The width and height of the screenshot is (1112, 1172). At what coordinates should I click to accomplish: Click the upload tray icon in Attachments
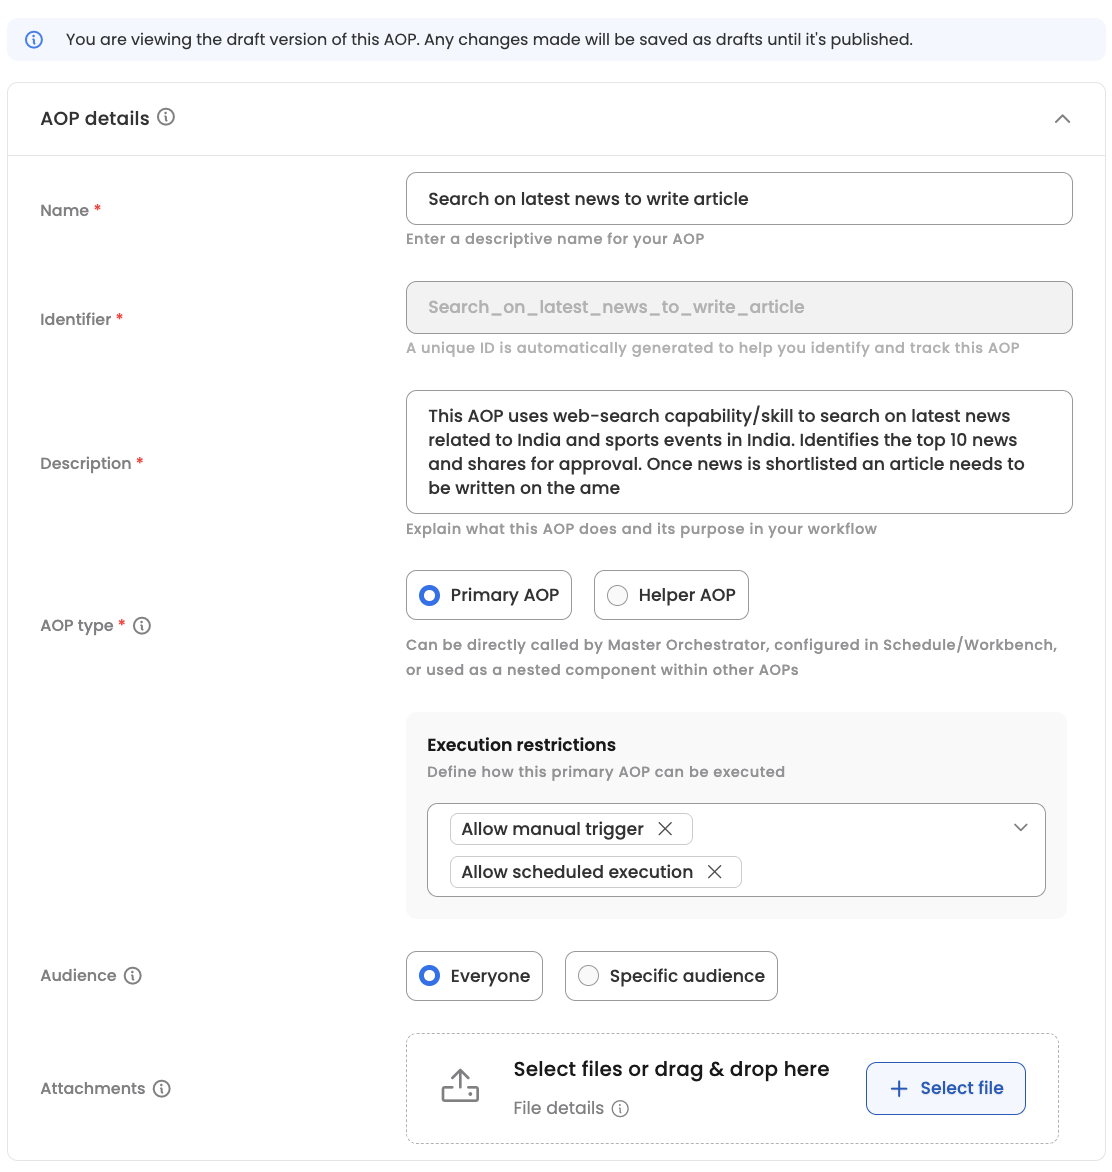pyautogui.click(x=460, y=1086)
